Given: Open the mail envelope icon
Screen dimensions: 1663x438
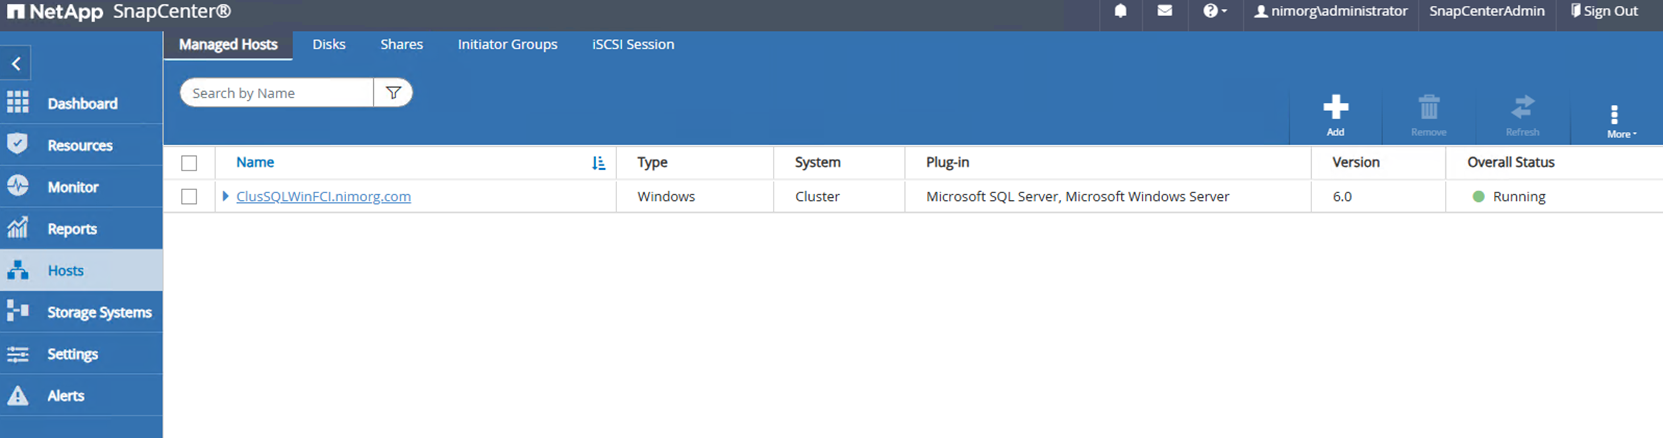Looking at the screenshot, I should [x=1165, y=11].
